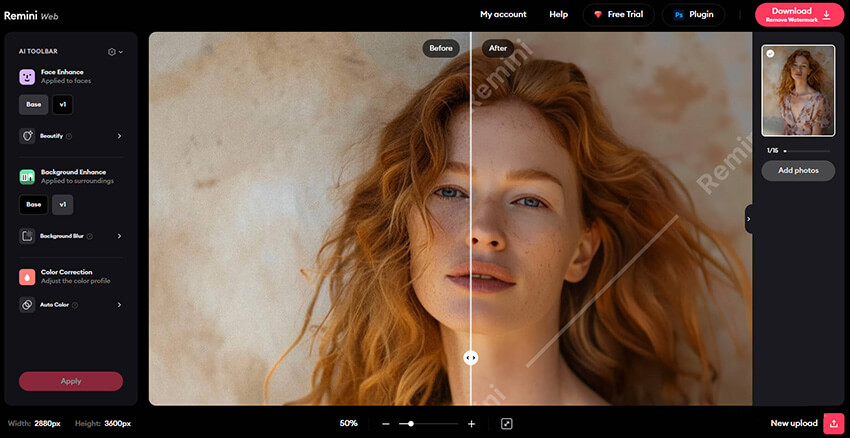
Task: Open My account menu
Action: point(502,15)
